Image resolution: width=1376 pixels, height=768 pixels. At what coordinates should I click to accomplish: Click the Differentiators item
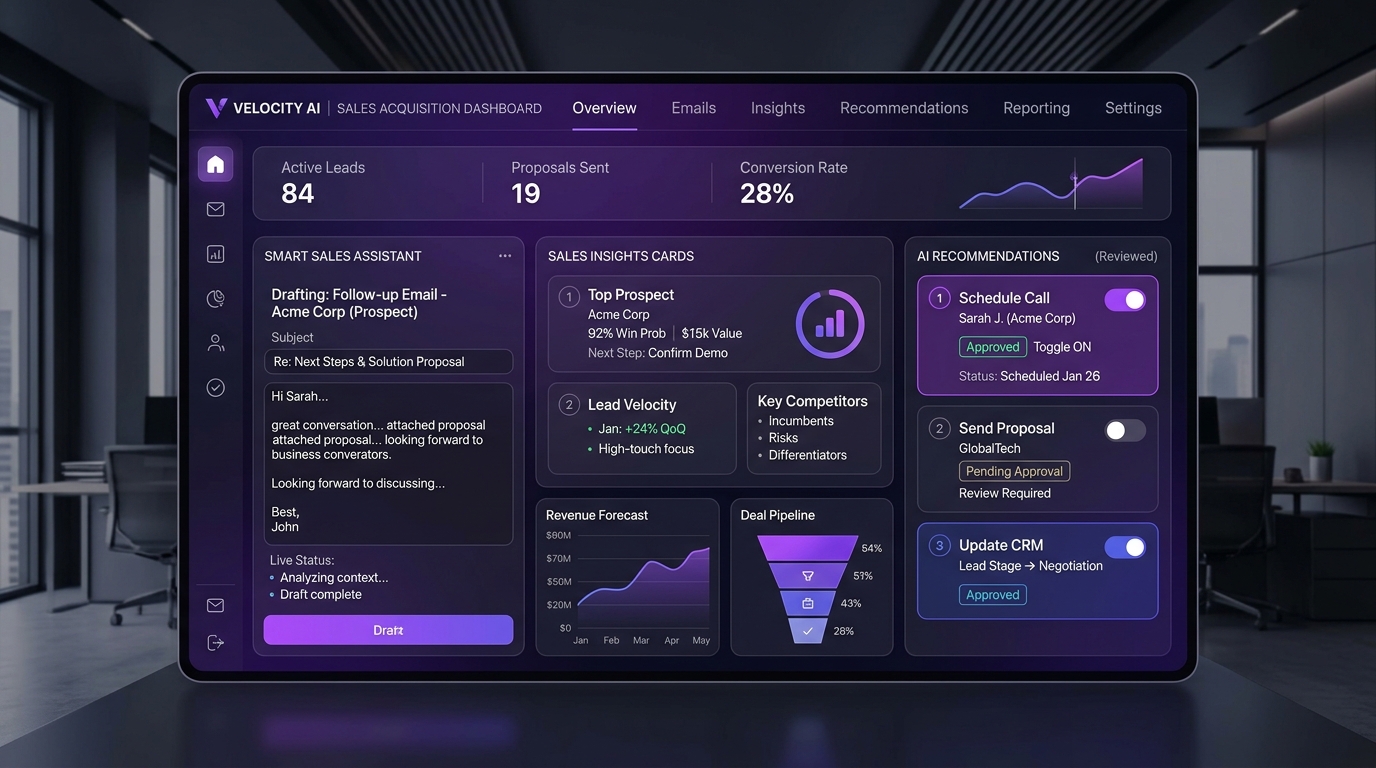pyautogui.click(x=807, y=455)
